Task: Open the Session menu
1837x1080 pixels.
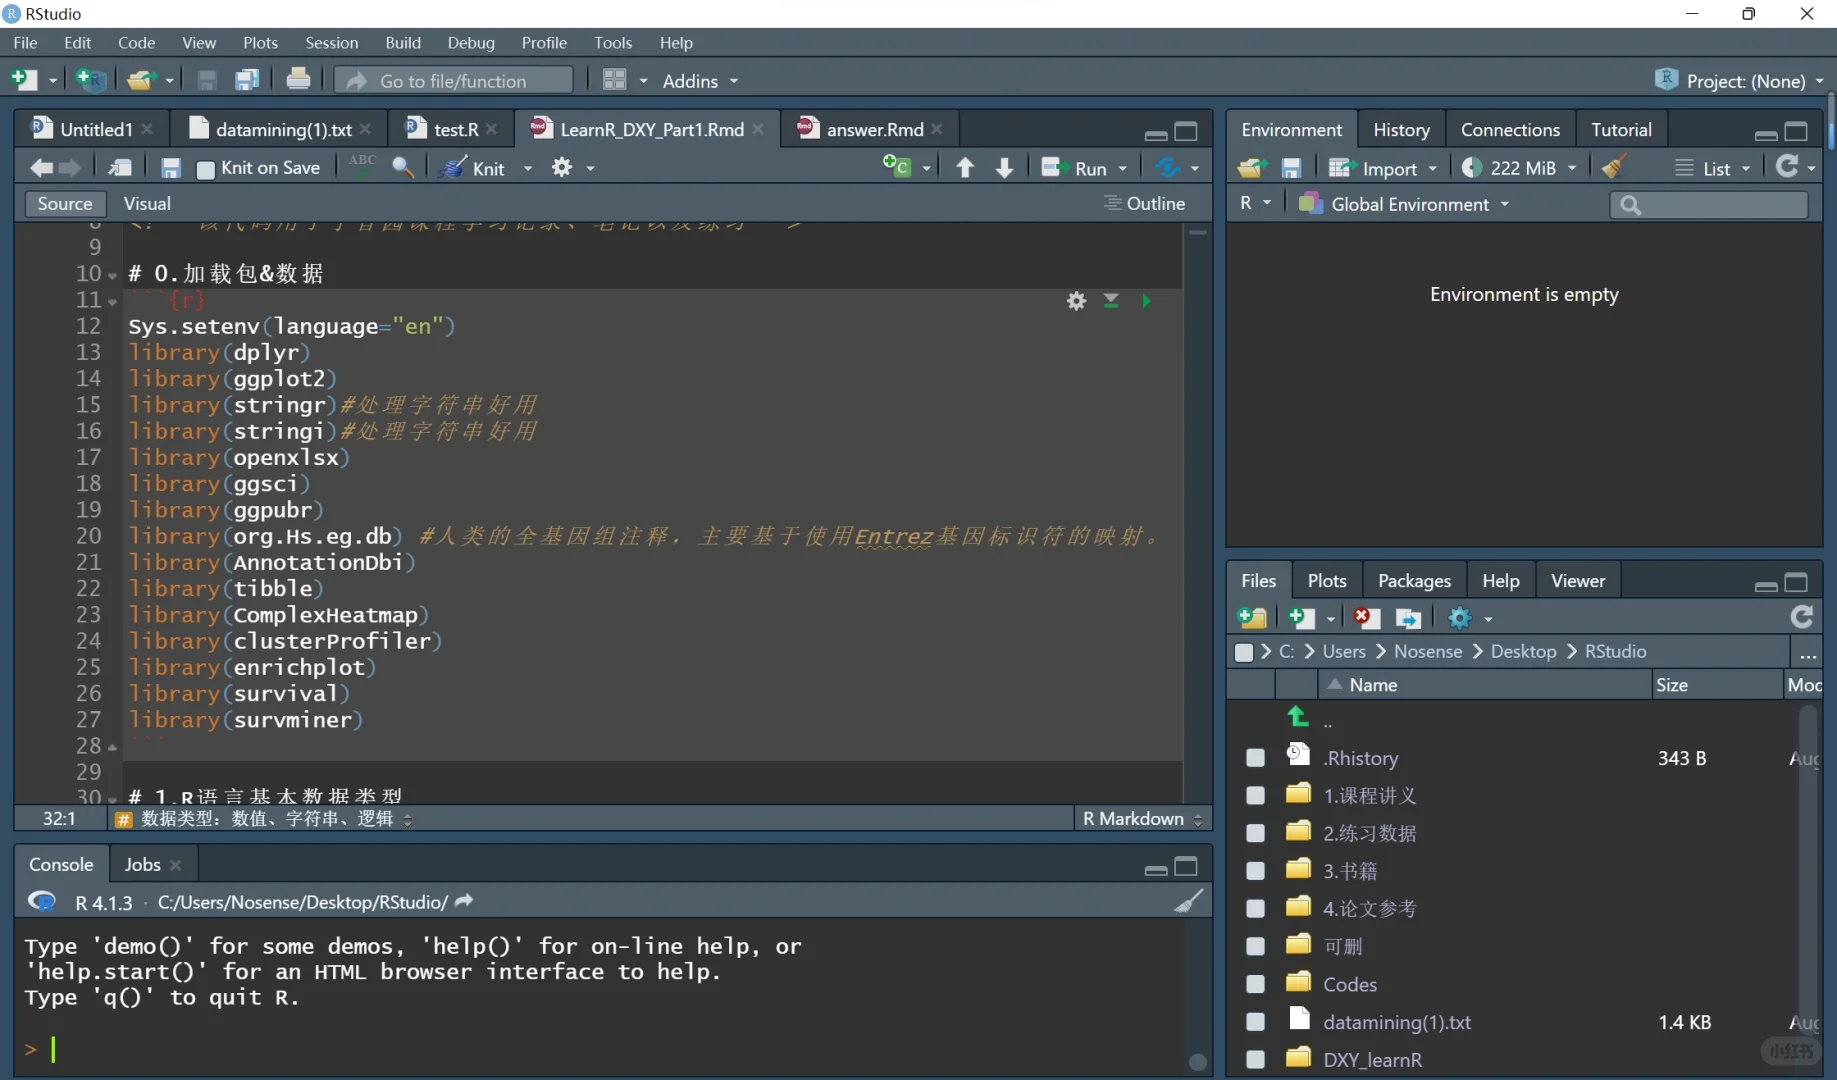Action: 331,43
